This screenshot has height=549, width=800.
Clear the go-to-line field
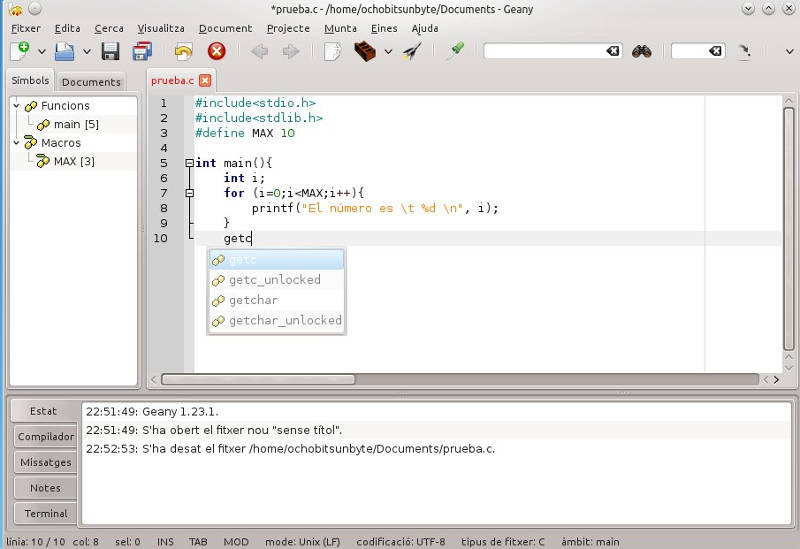pos(716,51)
